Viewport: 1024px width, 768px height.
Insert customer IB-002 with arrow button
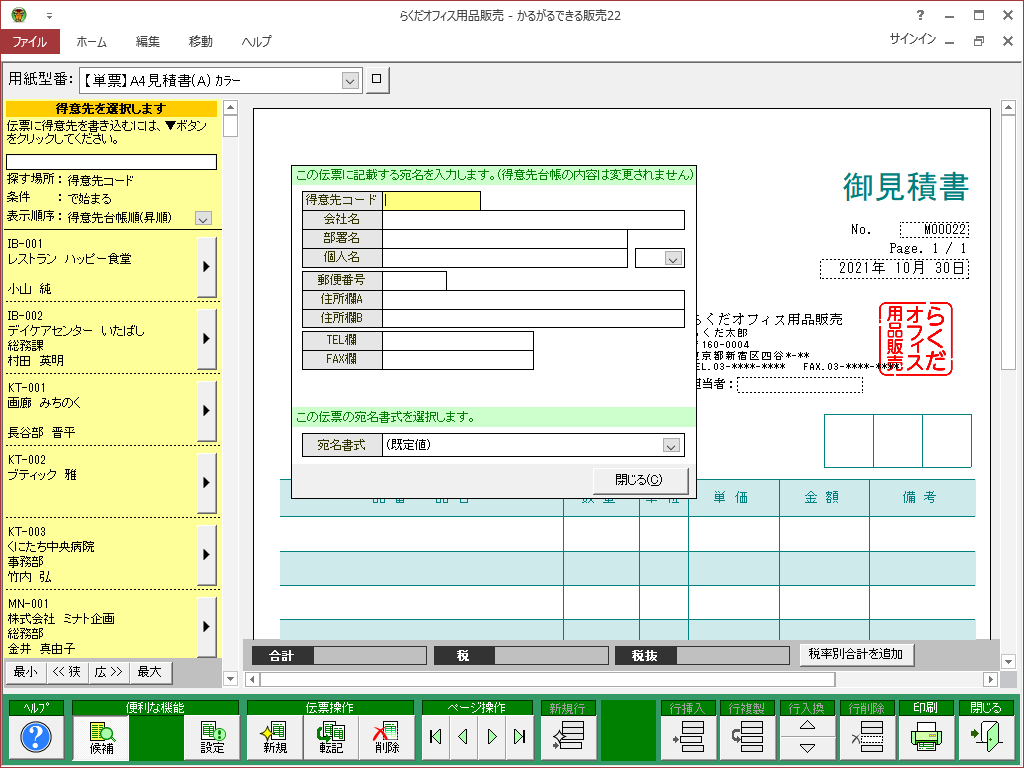206,338
